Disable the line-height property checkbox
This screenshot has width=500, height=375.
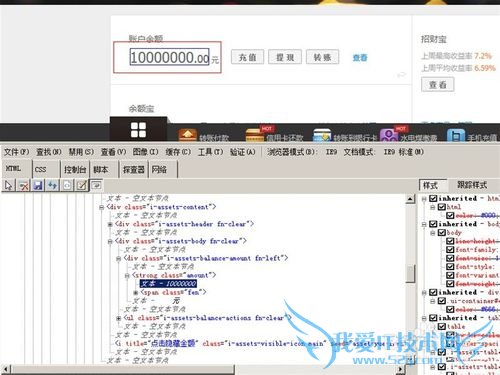450,241
